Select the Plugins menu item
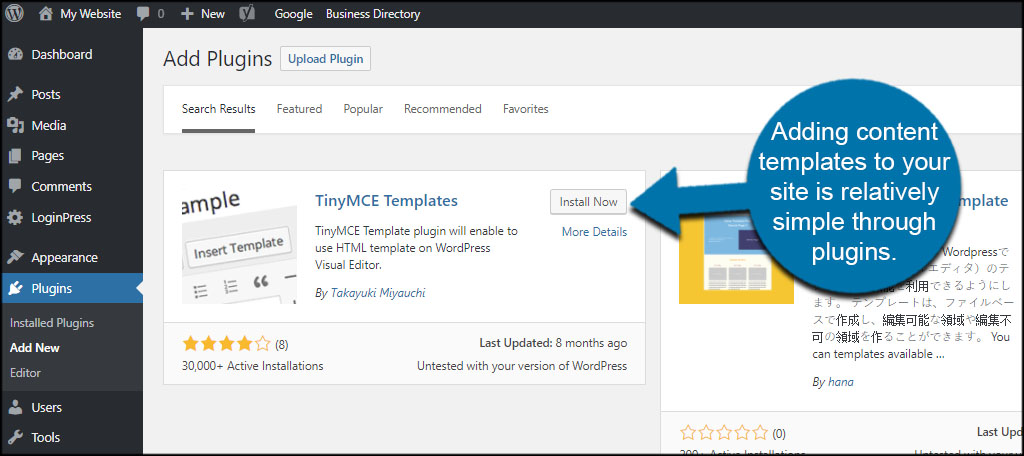 click(x=52, y=288)
